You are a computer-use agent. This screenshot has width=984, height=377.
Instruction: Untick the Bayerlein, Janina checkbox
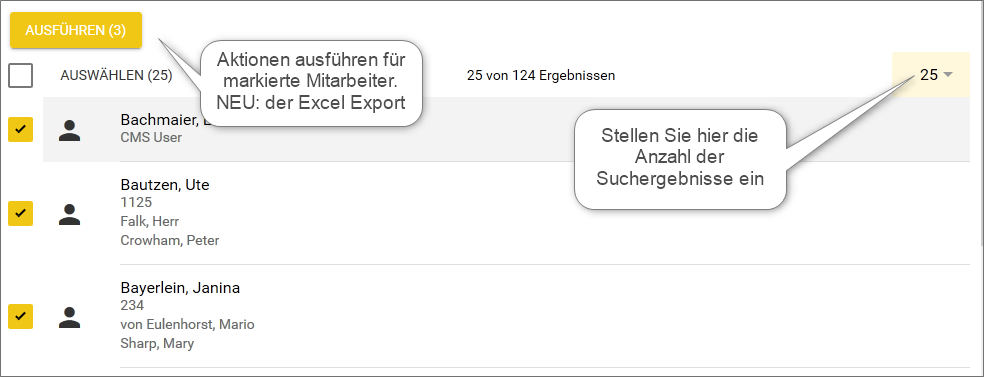(x=21, y=316)
